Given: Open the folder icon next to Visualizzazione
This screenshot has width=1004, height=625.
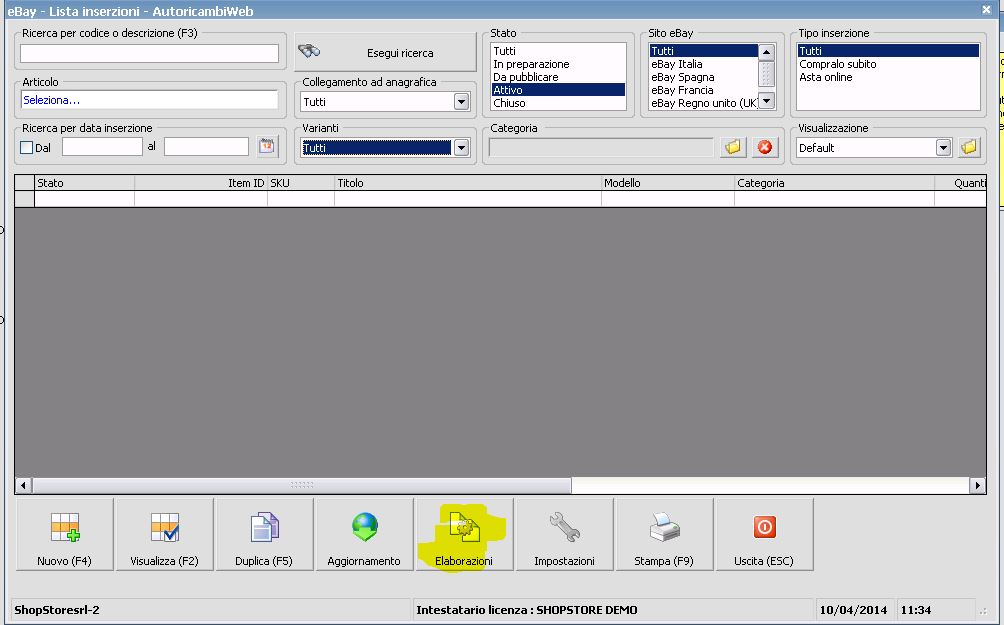Looking at the screenshot, I should pyautogui.click(x=969, y=147).
